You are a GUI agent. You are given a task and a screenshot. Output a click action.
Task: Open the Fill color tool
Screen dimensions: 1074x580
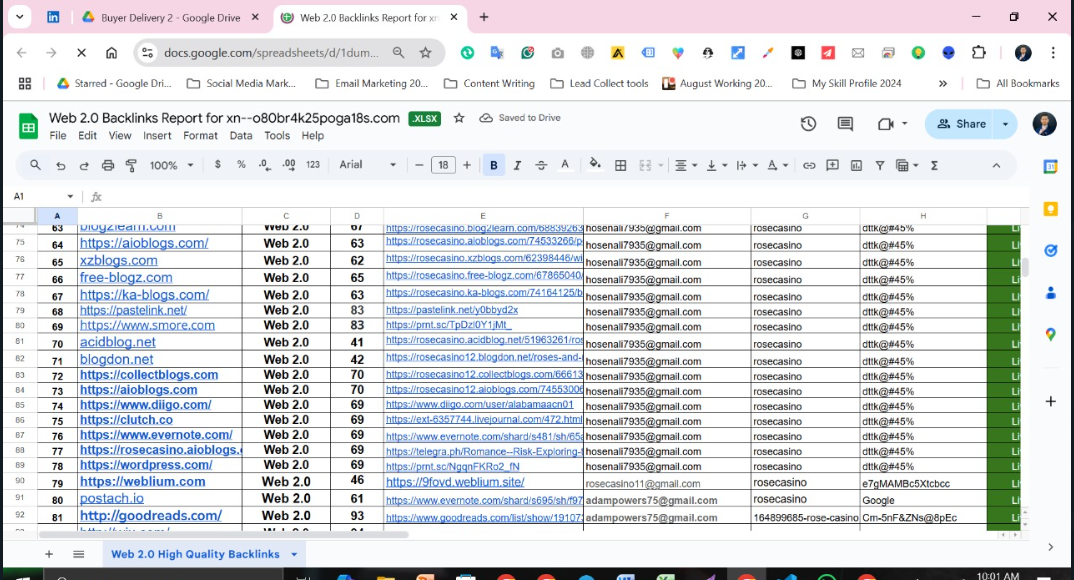[x=593, y=165]
